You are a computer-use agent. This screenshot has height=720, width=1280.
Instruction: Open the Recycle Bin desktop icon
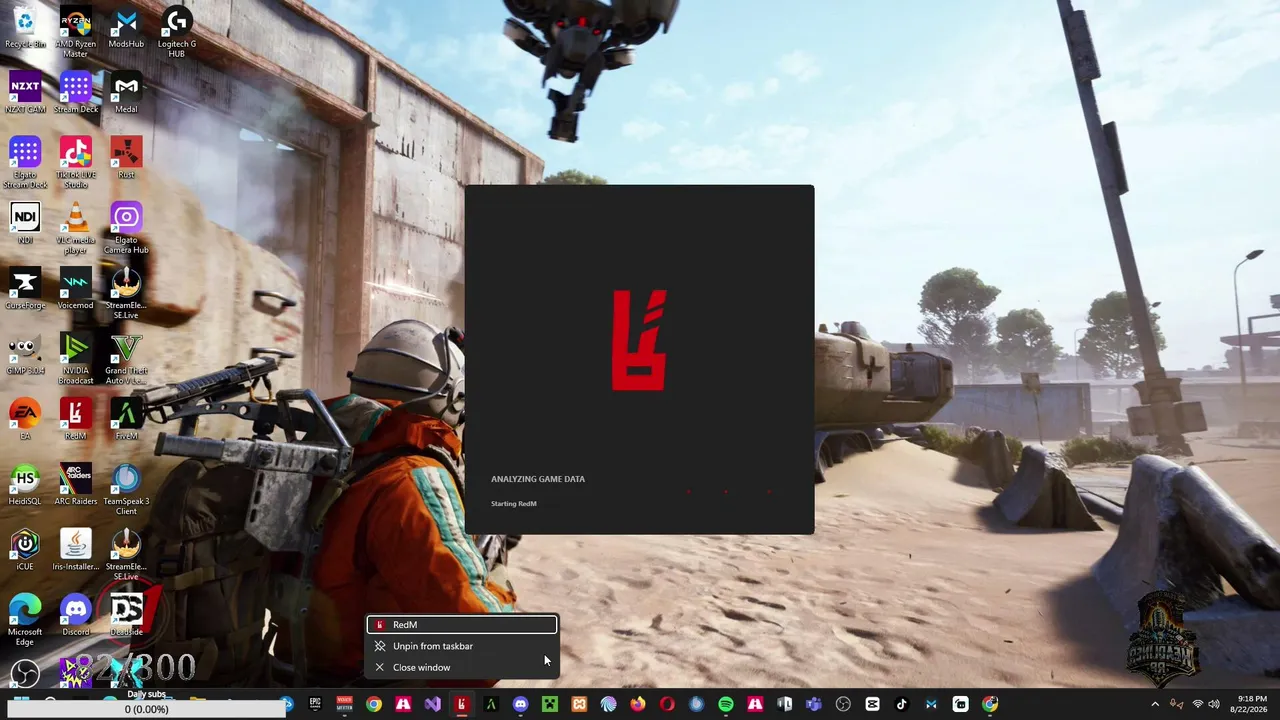[x=25, y=28]
